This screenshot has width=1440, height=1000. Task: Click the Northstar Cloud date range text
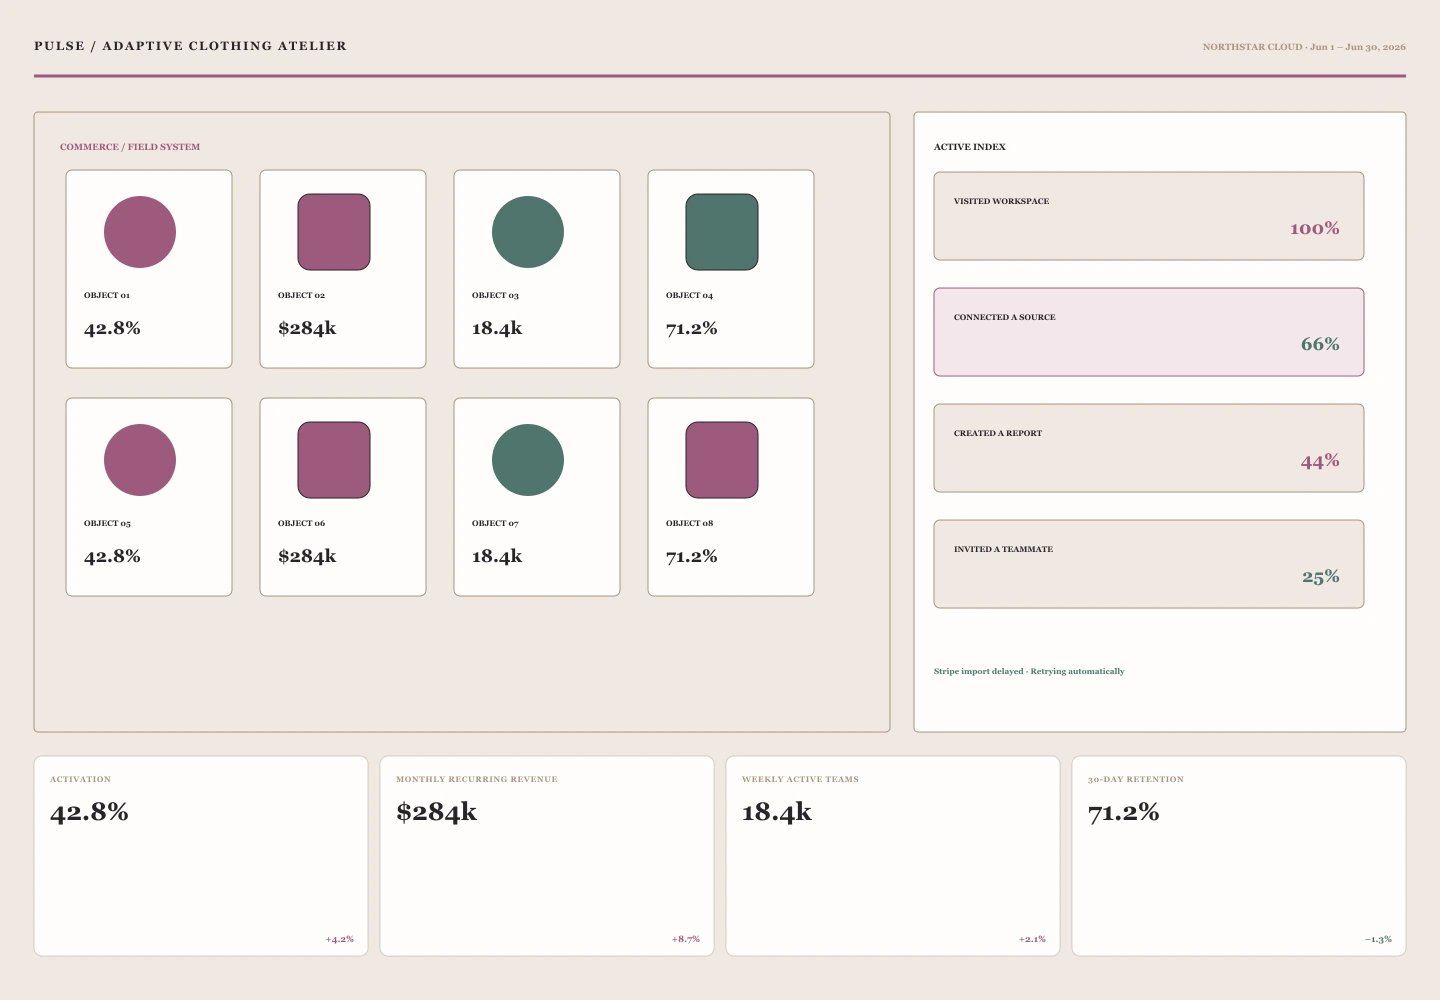(1304, 47)
